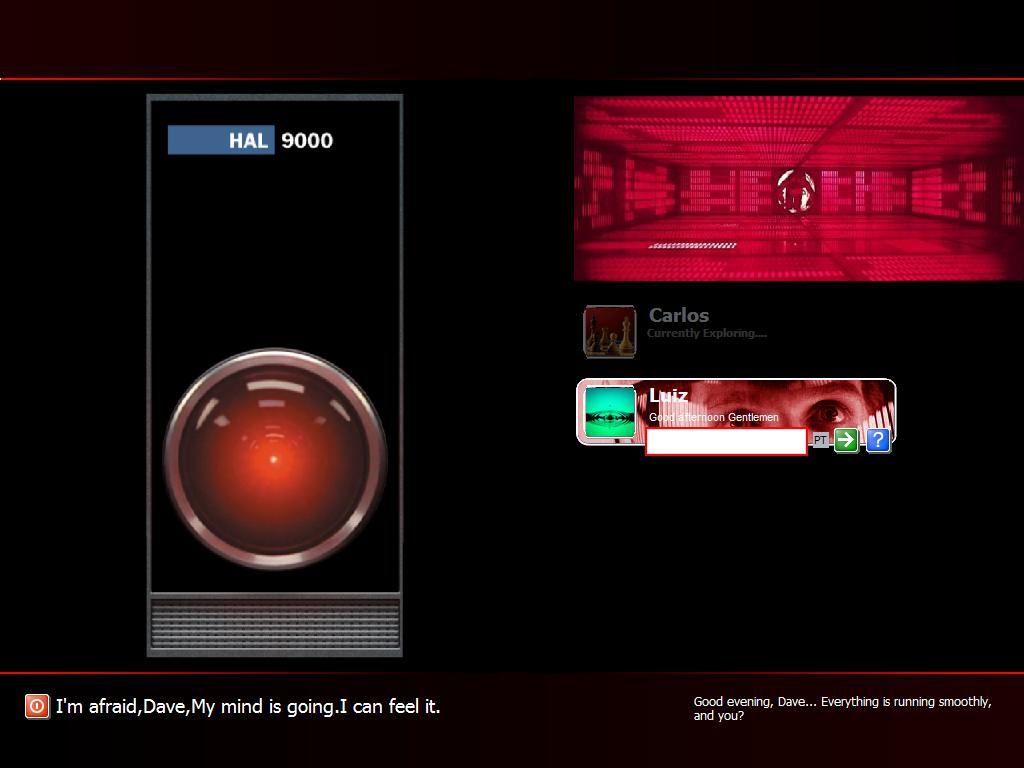This screenshot has height=768, width=1024.
Task: Click "I'm afraid,Dave,My mind is going" shutdown label
Action: click(x=248, y=706)
